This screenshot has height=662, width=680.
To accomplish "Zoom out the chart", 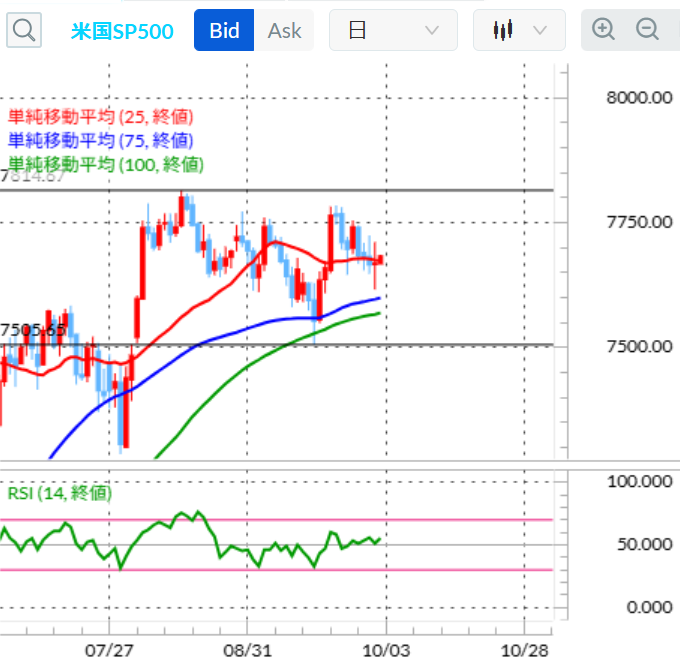I will (x=647, y=29).
